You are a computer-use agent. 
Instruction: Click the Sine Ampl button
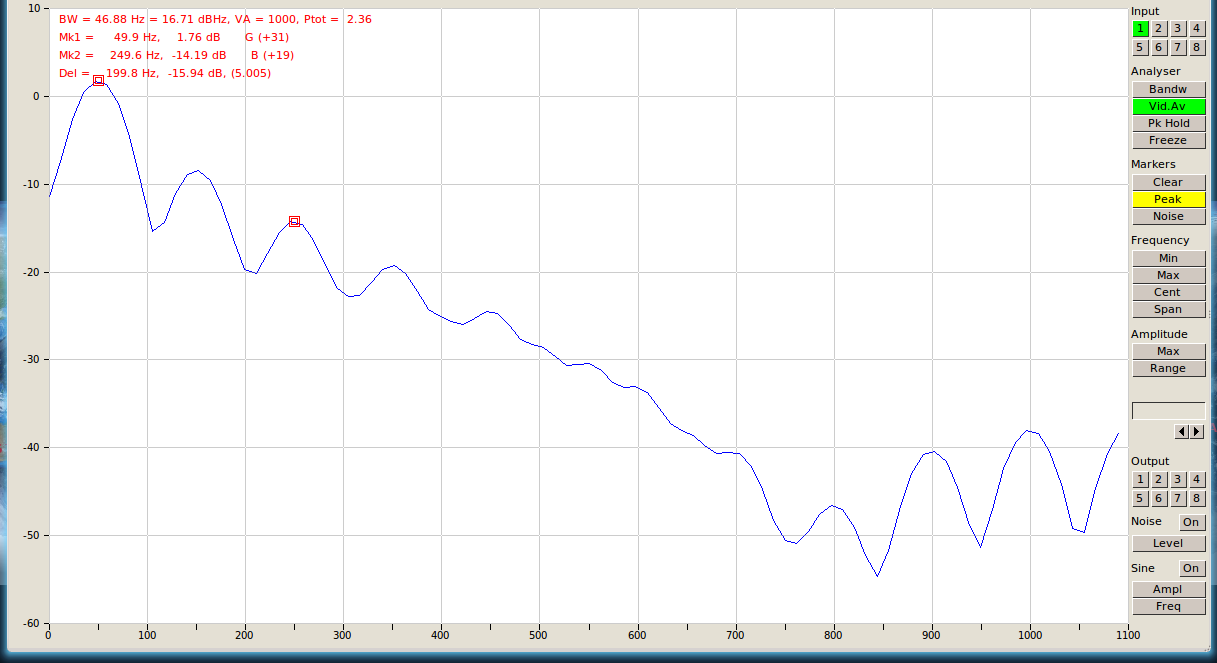[x=1168, y=590]
